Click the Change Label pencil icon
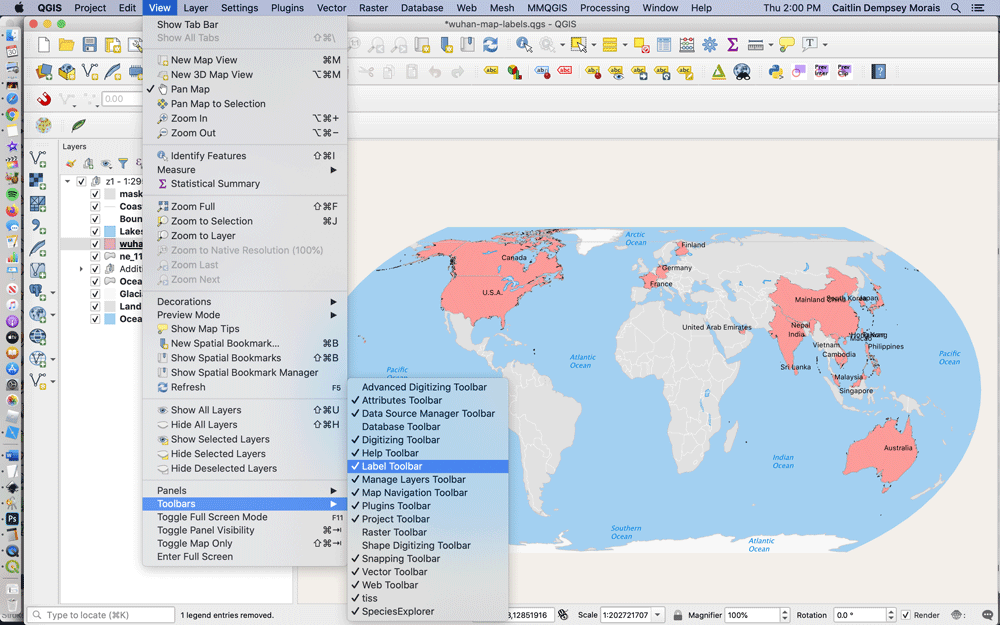The height and width of the screenshot is (625, 1000). click(x=684, y=72)
